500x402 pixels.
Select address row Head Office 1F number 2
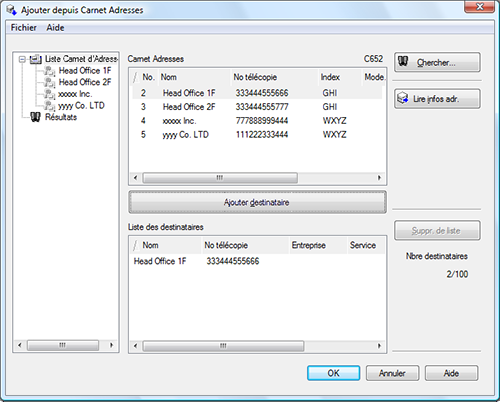point(257,93)
